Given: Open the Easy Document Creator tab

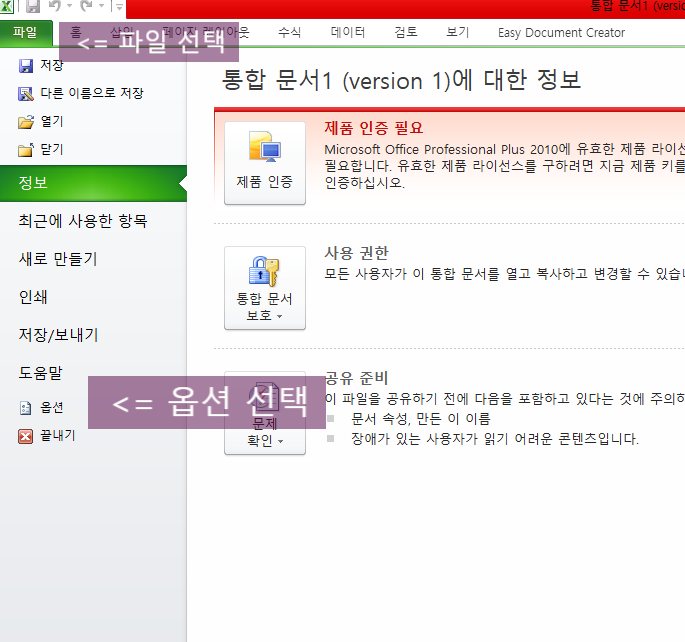Looking at the screenshot, I should click(561, 33).
